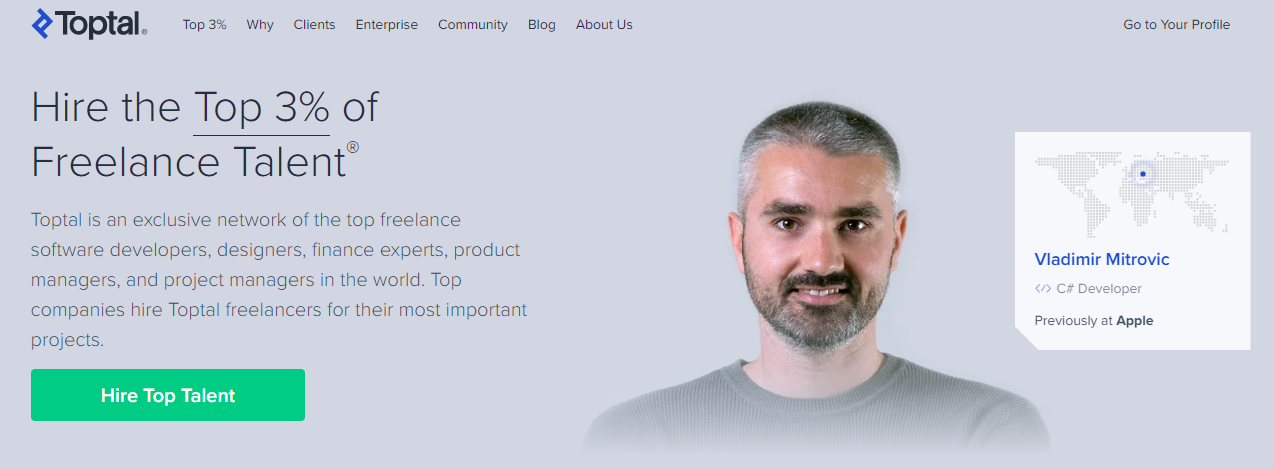Go to the Clients page
This screenshot has width=1274, height=469.
point(315,25)
